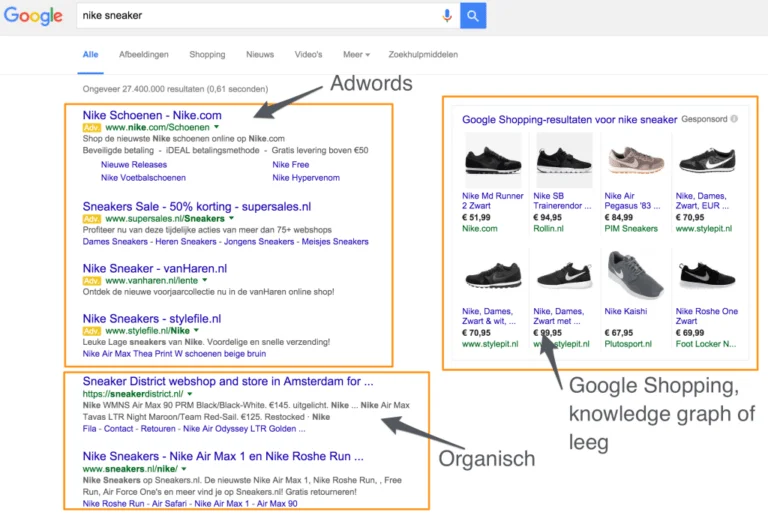Open the Air Max 90 sitelink

point(277,504)
